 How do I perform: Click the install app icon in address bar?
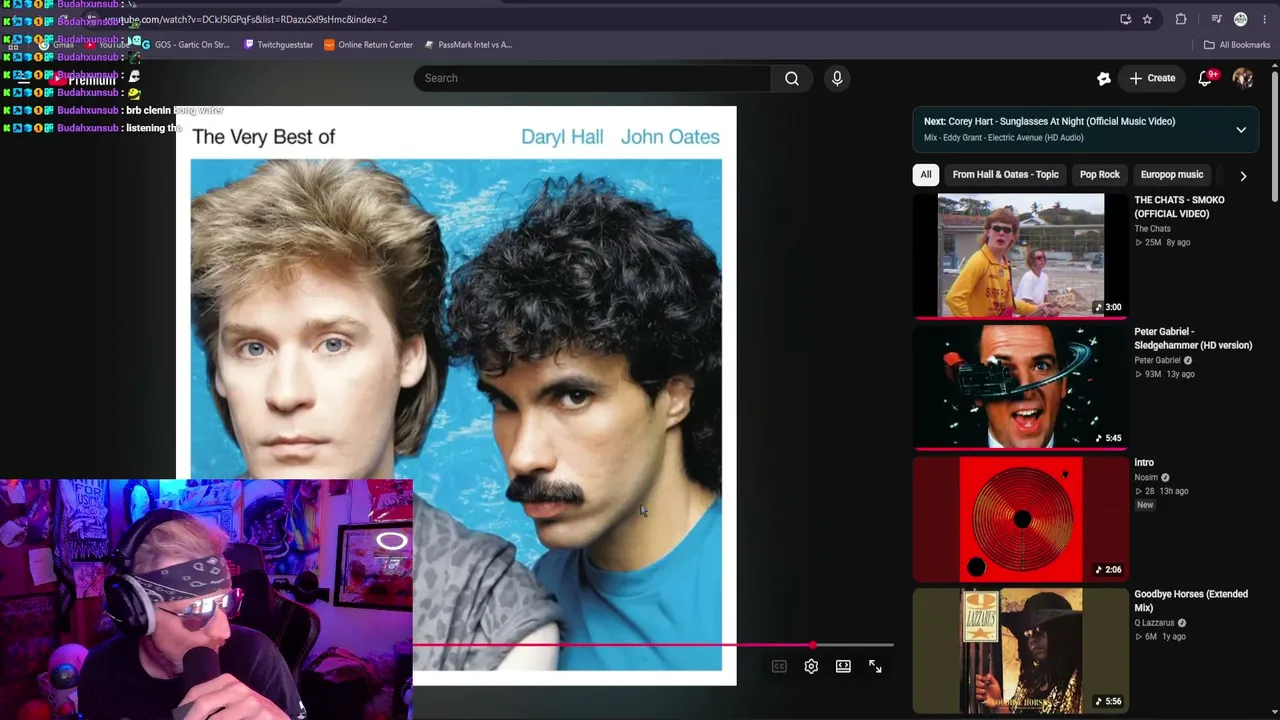pos(1126,19)
